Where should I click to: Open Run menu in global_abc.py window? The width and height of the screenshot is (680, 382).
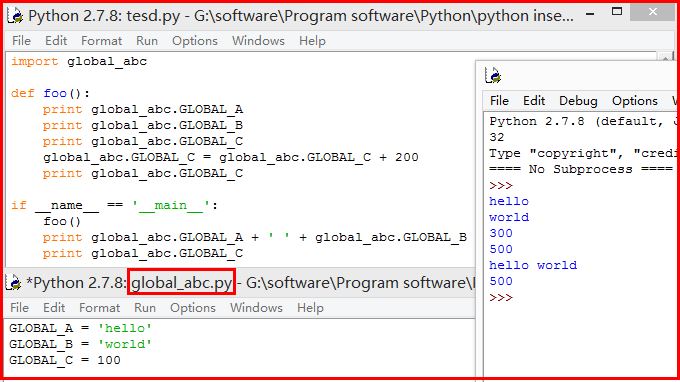[x=144, y=308]
